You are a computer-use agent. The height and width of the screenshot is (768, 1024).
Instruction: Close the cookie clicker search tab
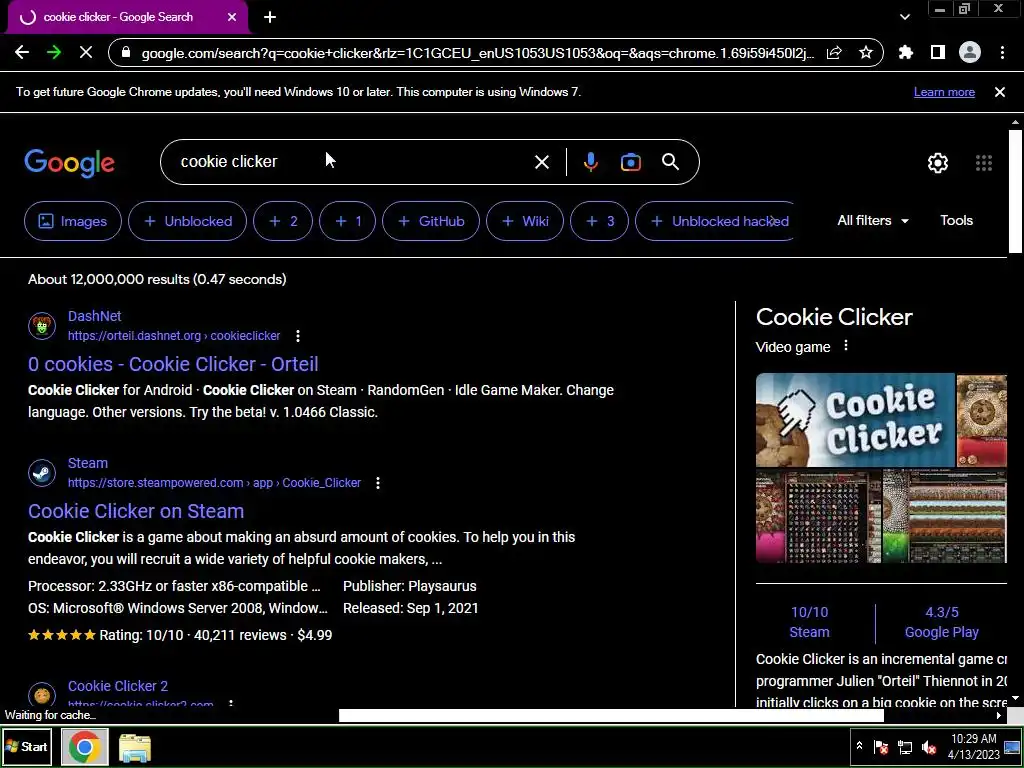point(232,17)
